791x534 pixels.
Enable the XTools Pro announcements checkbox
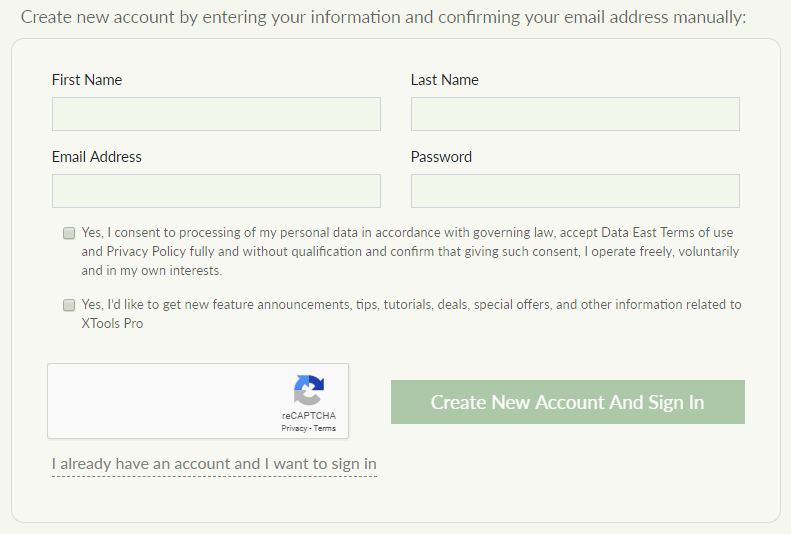coord(69,305)
